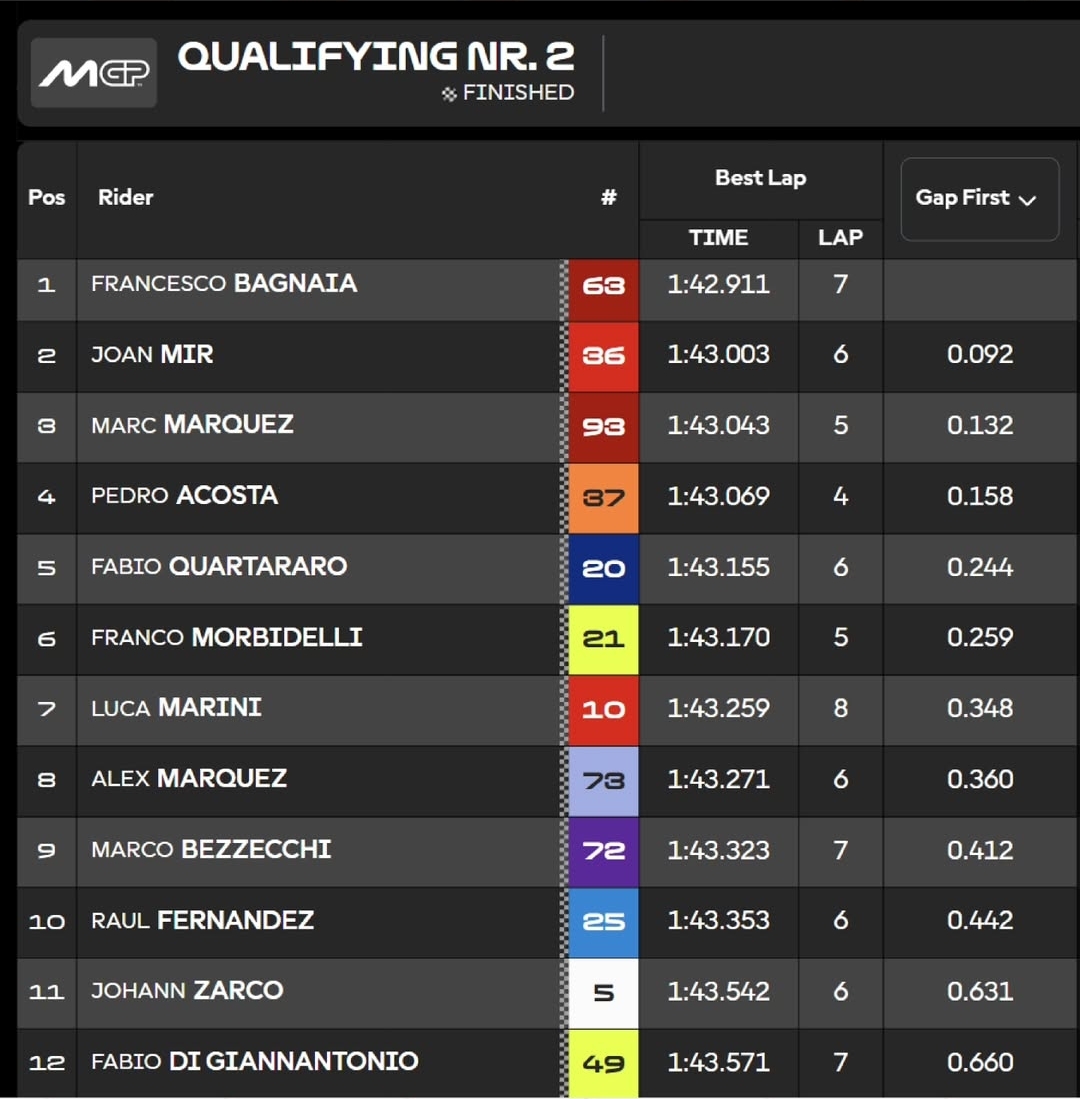This screenshot has width=1080, height=1099.
Task: Select Raul Fernandez's best lap time 1:43.353
Action: (x=718, y=921)
